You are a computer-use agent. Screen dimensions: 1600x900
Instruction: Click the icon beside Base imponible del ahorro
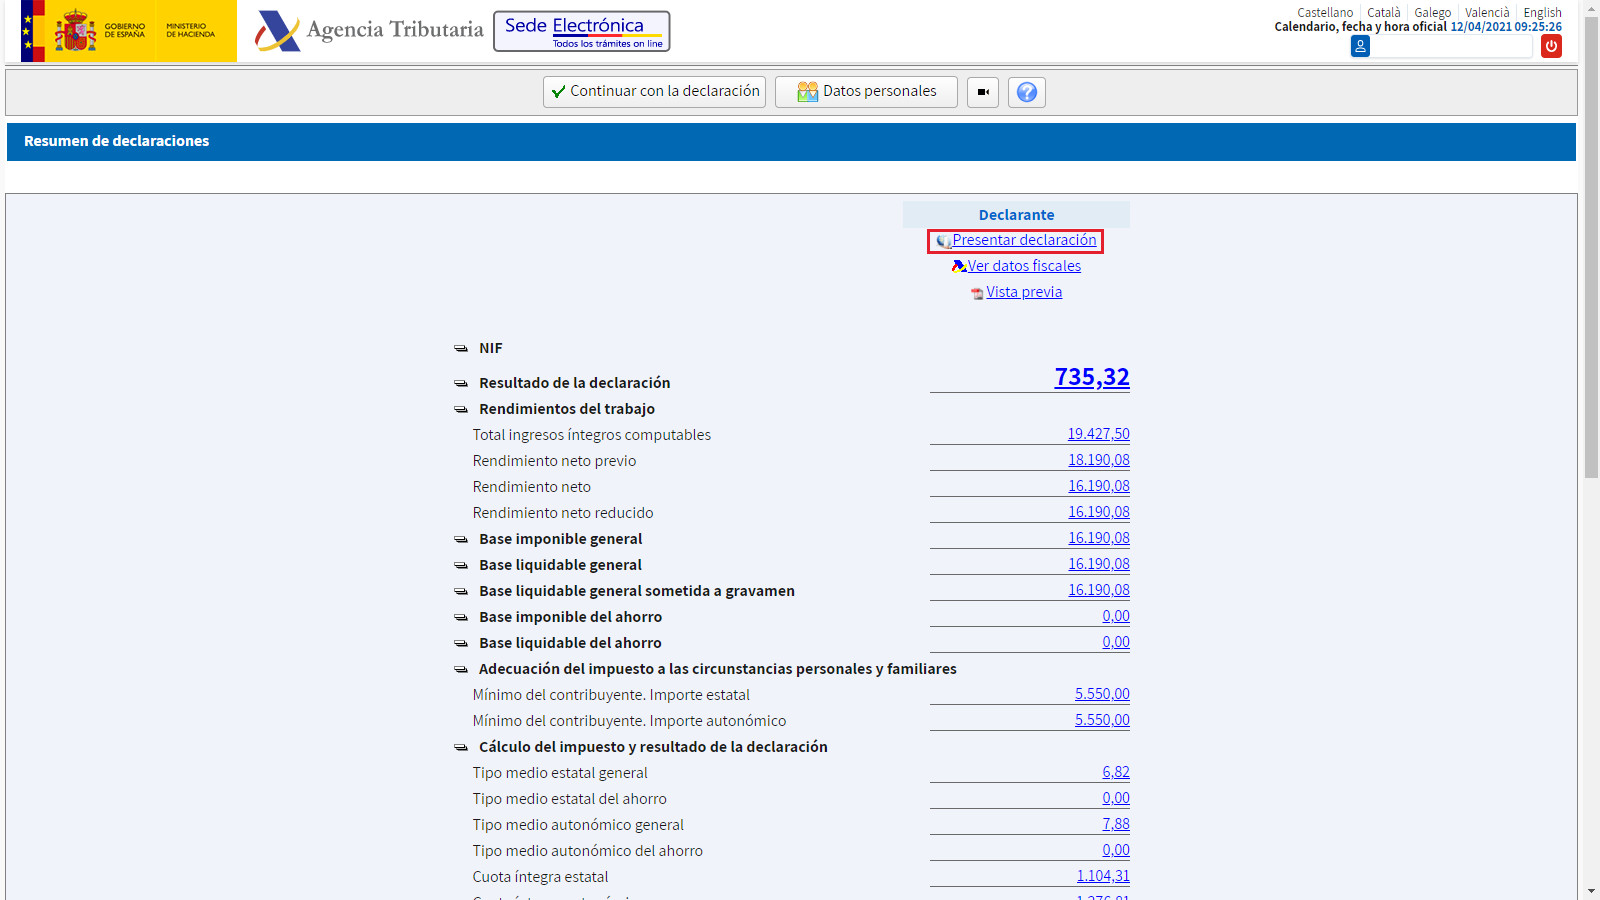pos(461,618)
